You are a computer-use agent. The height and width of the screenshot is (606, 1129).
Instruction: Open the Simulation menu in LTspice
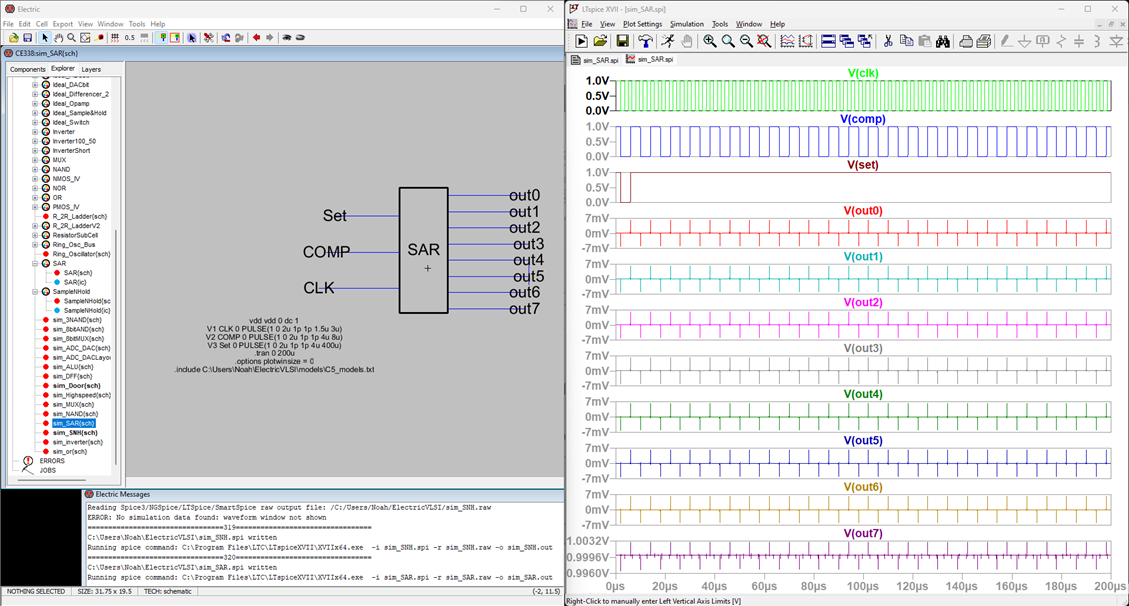(686, 24)
